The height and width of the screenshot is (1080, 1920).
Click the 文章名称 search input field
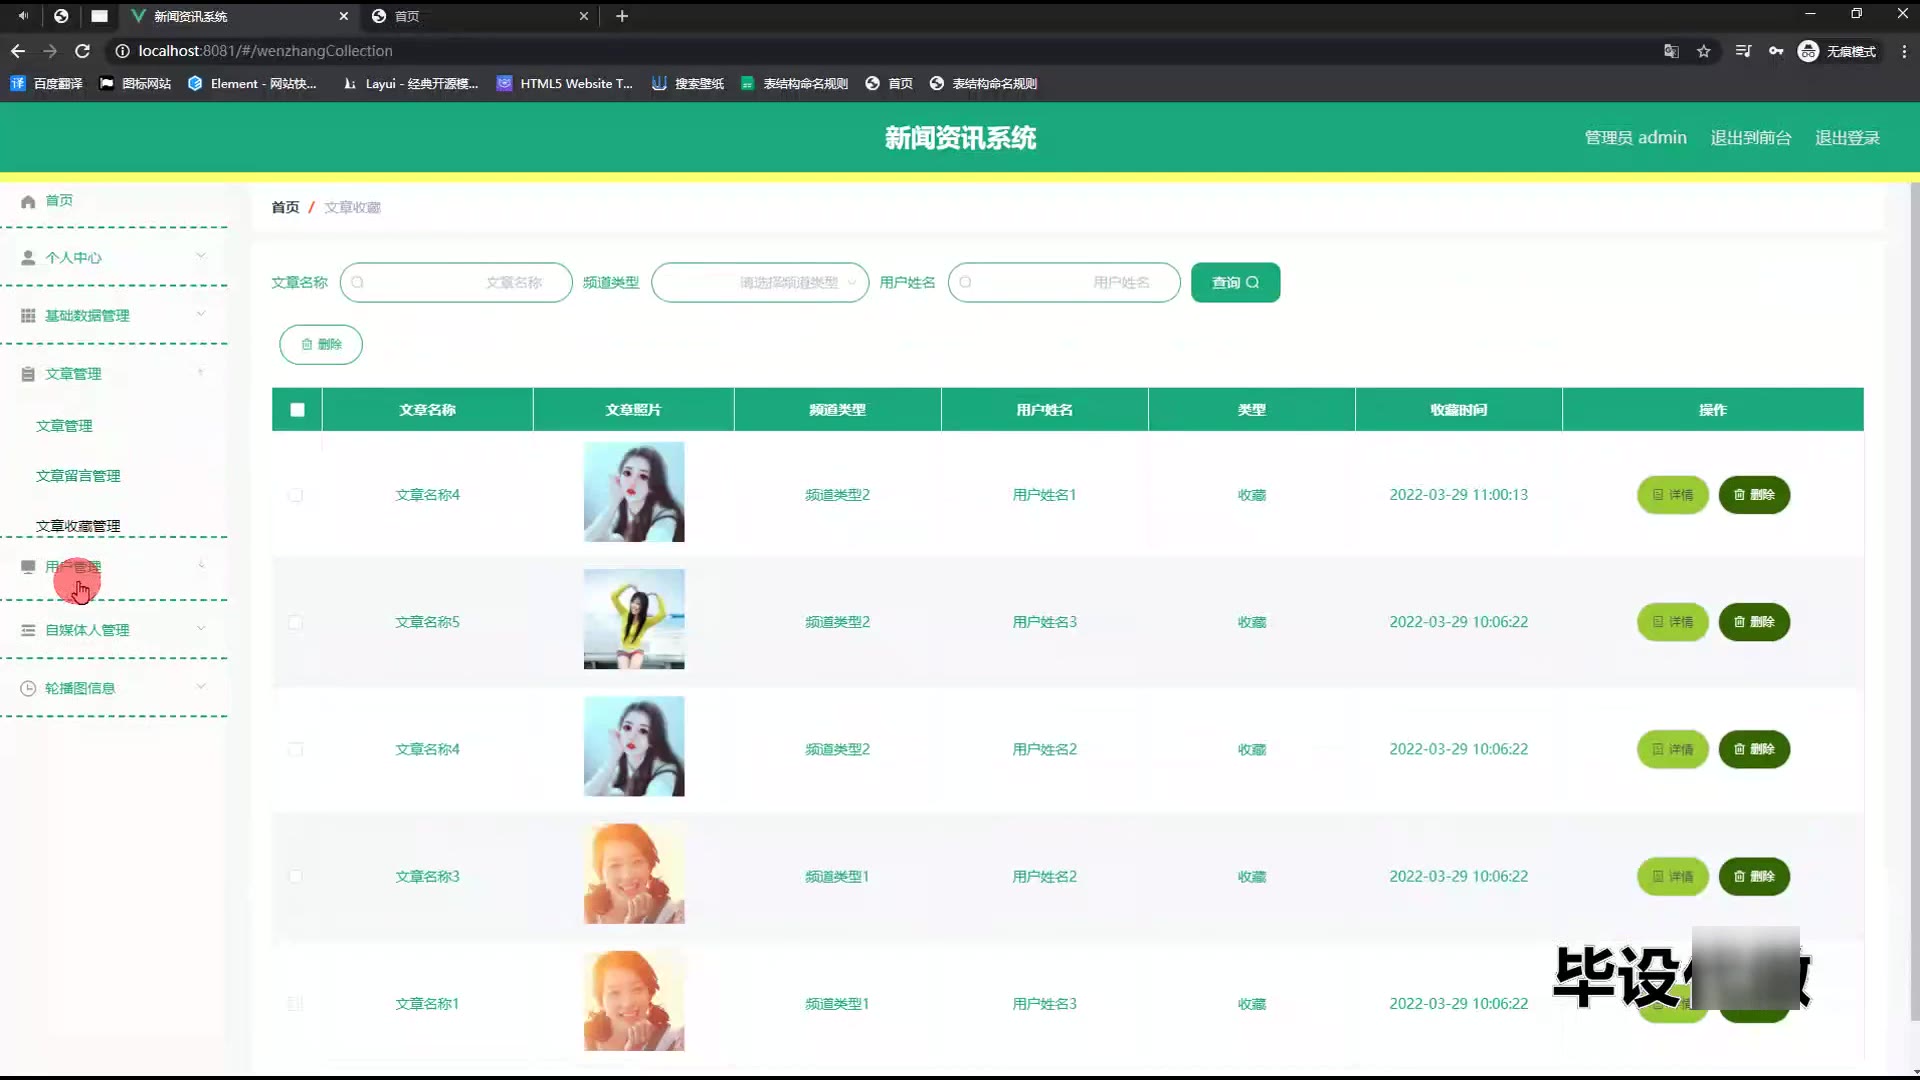(456, 283)
